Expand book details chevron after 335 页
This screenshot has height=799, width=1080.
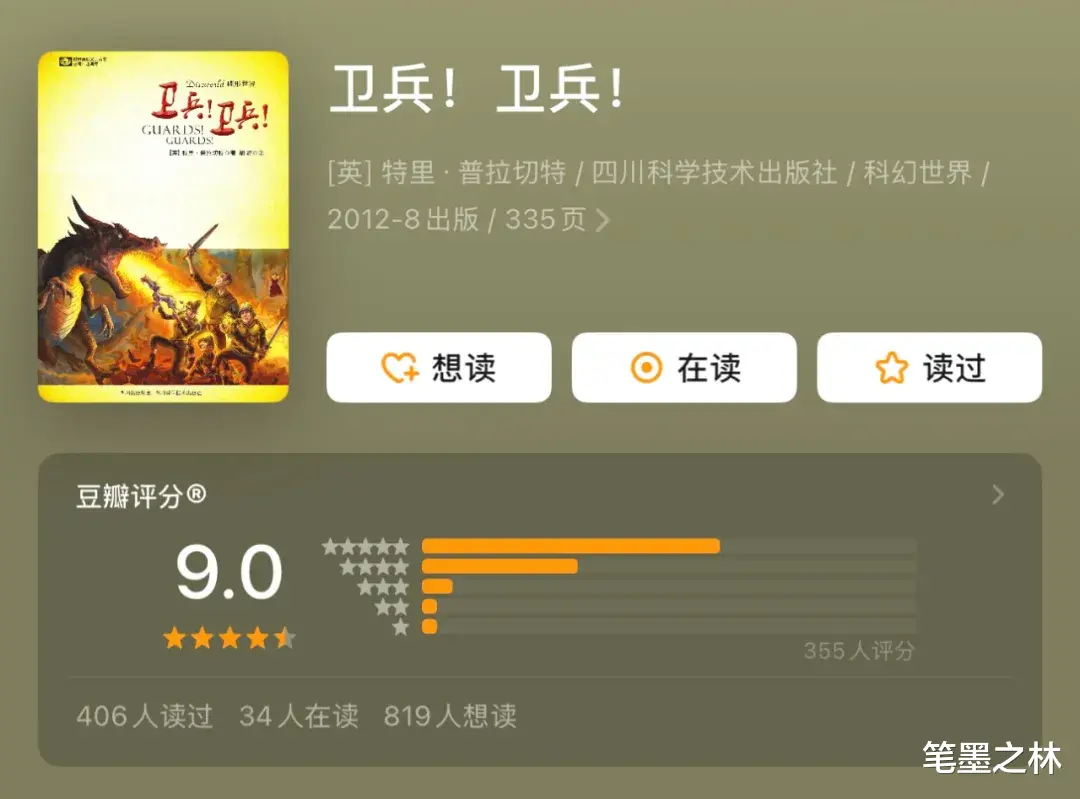(x=603, y=220)
